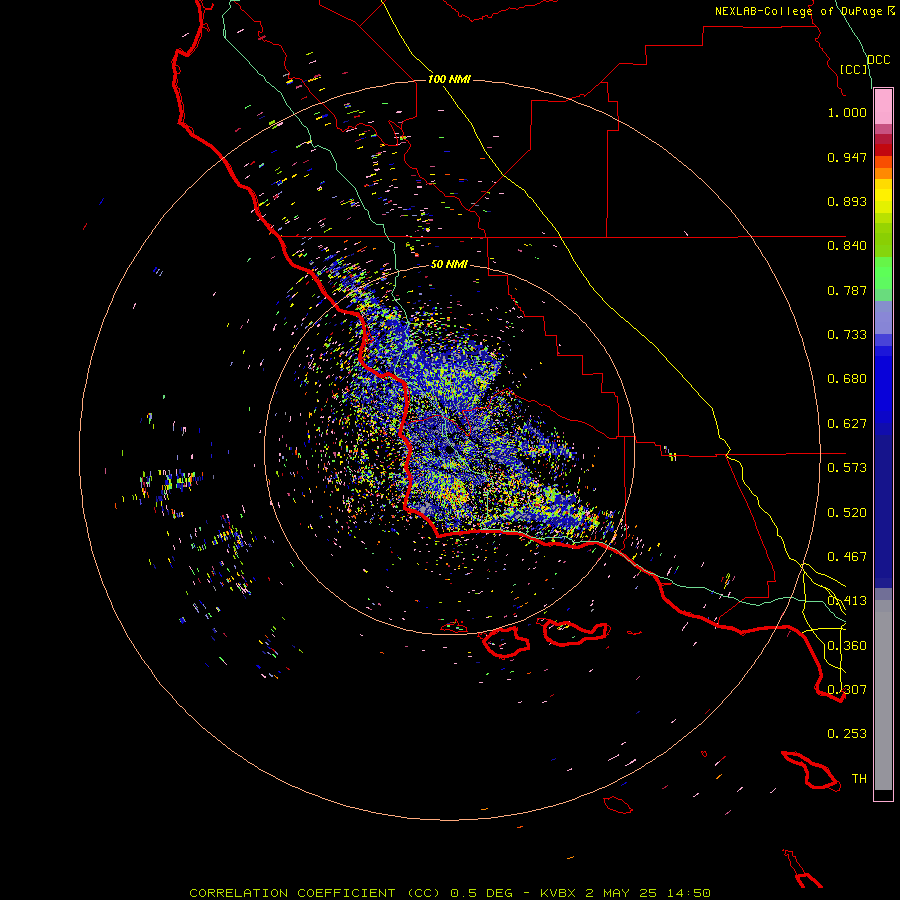Click the 0.253 scale value

tap(847, 734)
